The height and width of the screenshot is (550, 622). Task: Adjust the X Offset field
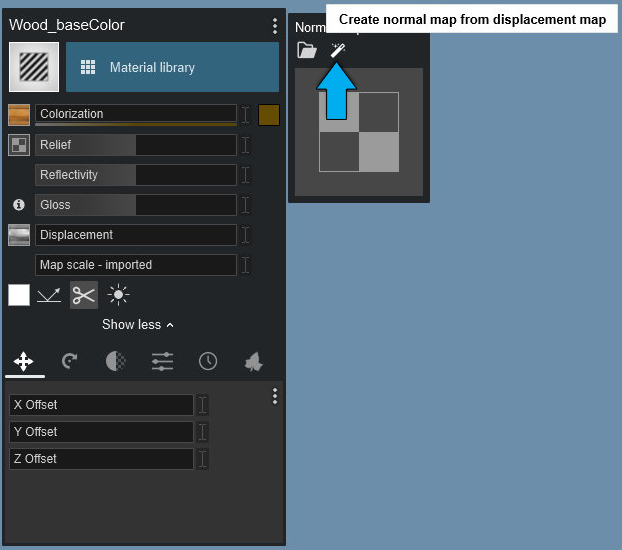pos(101,405)
